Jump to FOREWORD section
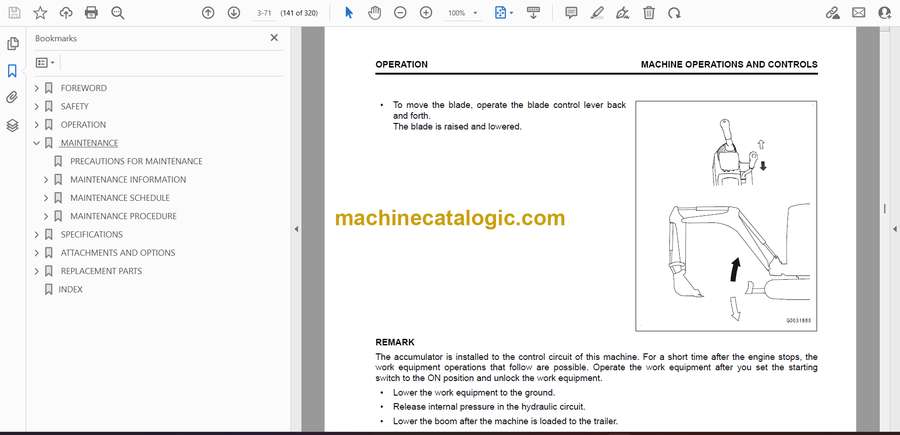The width and height of the screenshot is (900, 435). (84, 88)
